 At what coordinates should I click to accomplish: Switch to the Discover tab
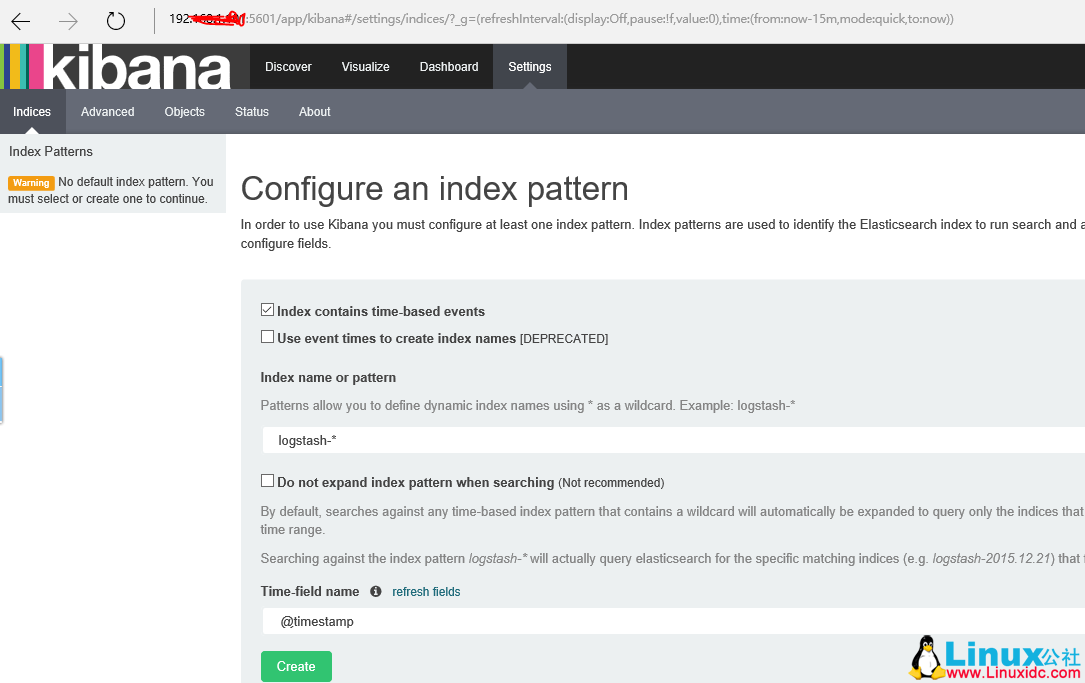coord(288,66)
